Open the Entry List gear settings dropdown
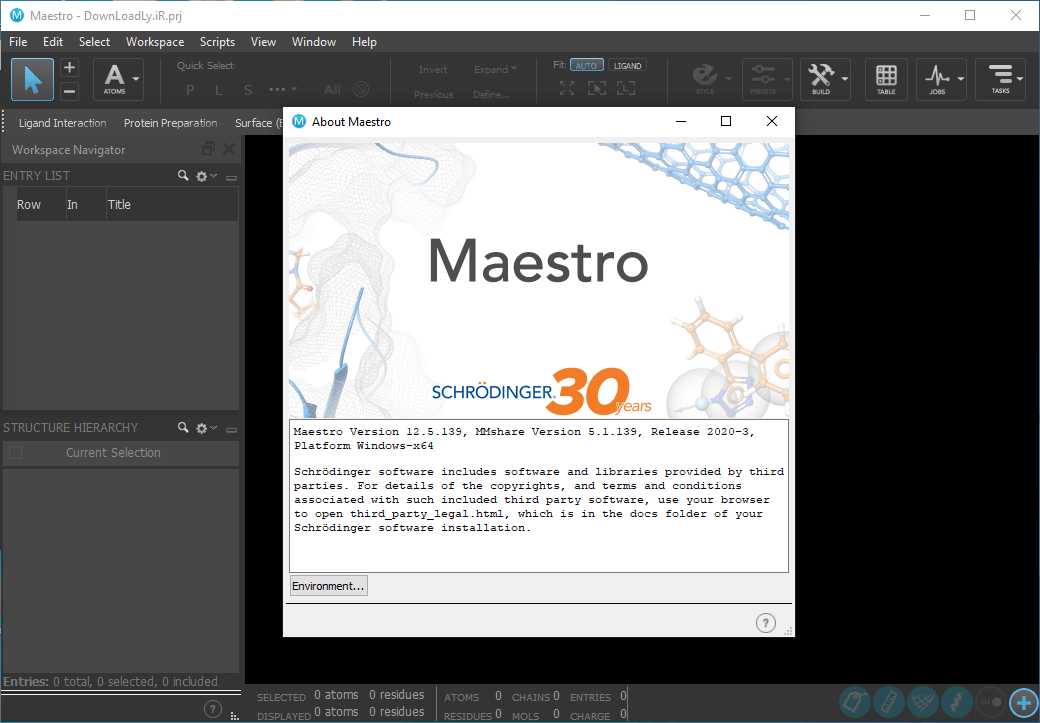 205,176
